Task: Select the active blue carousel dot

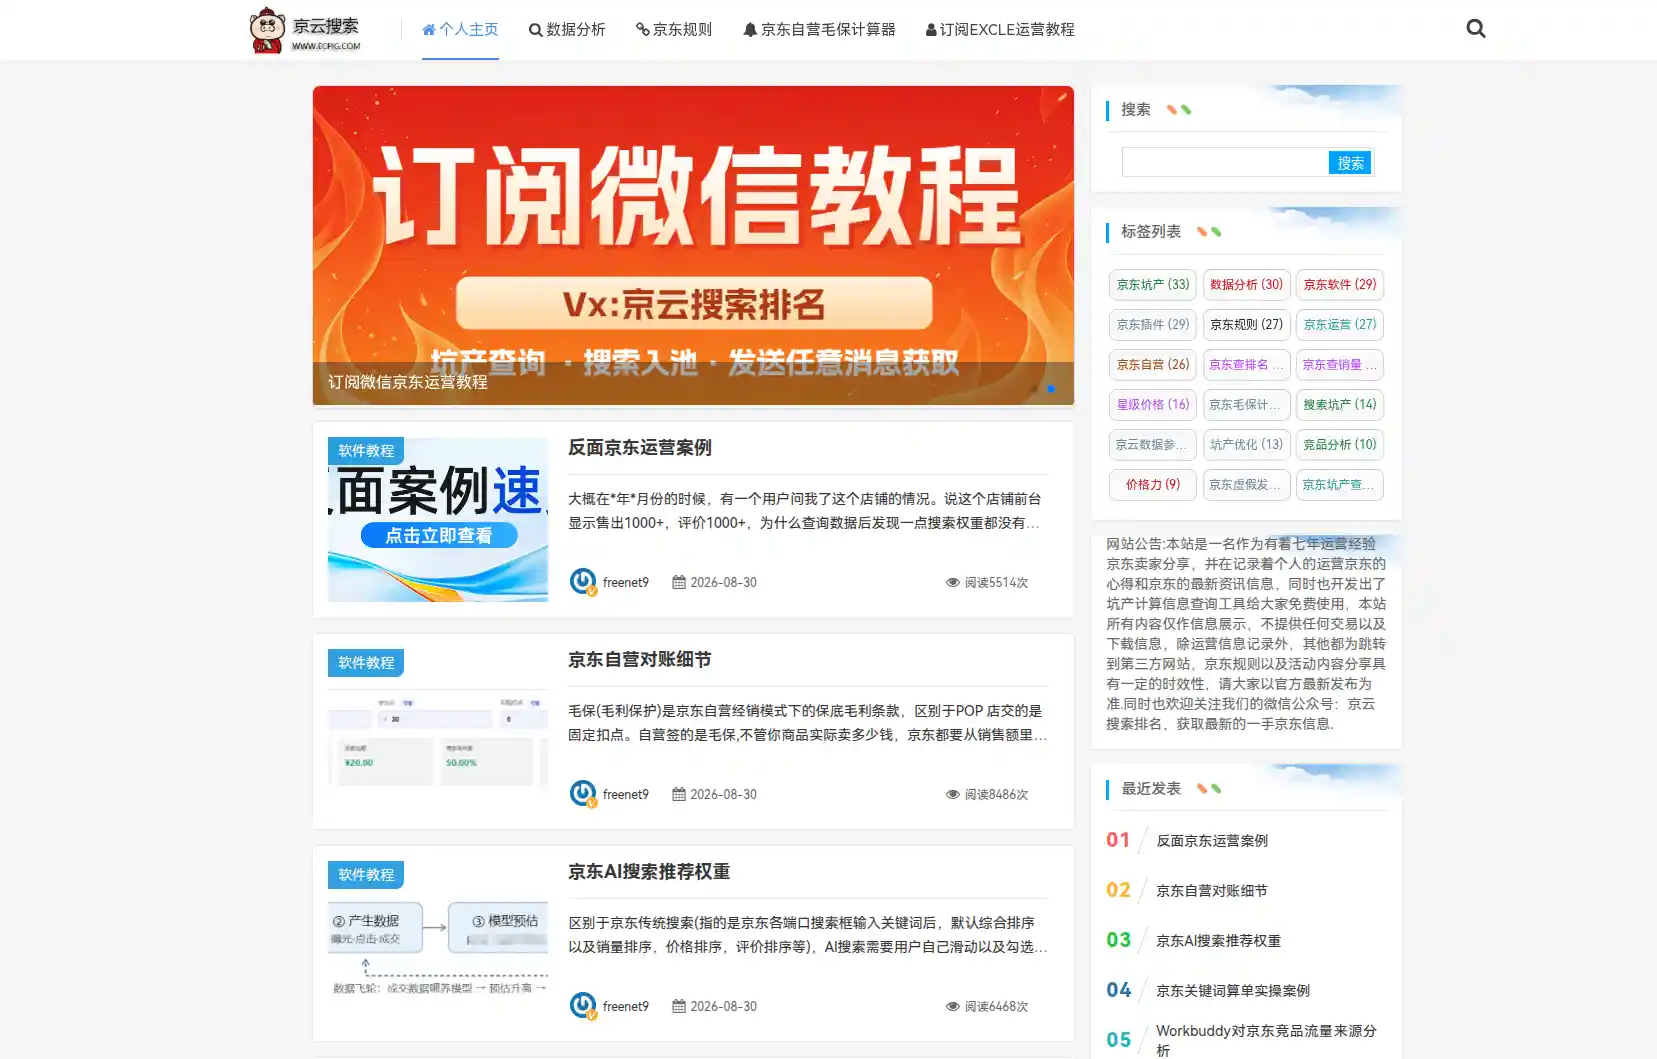Action: (1050, 388)
